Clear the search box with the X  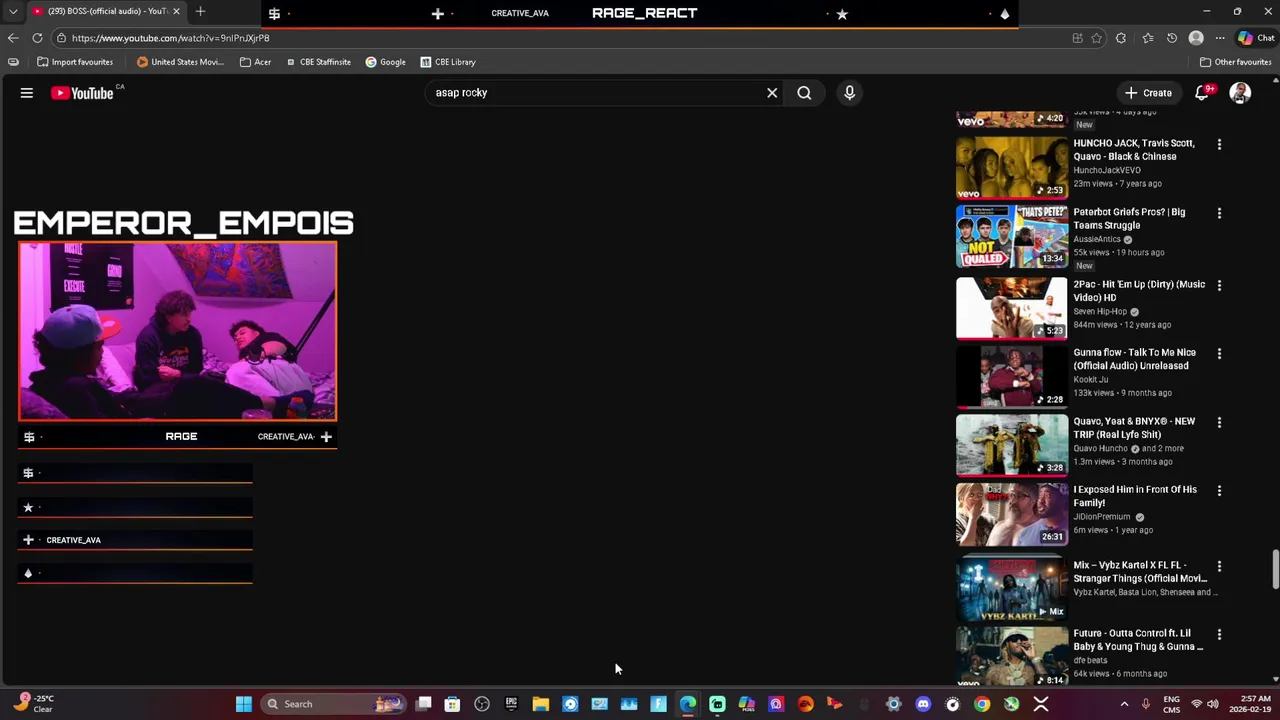772,93
